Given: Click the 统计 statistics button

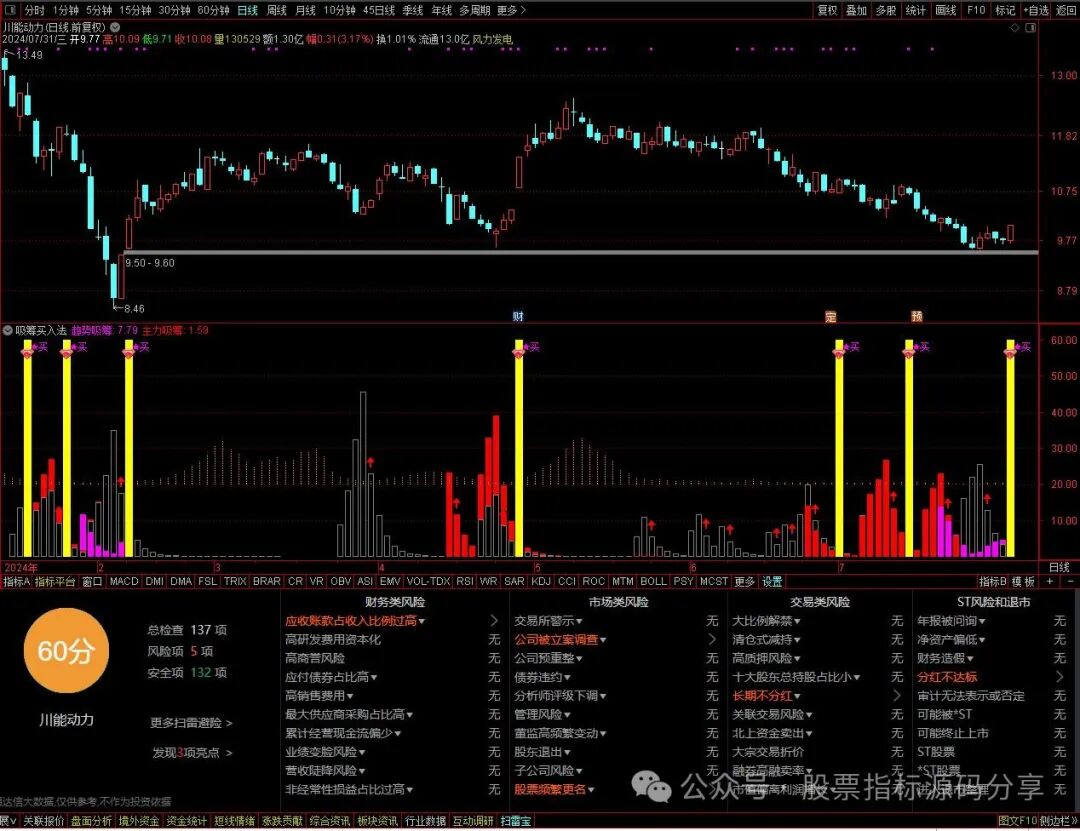Looking at the screenshot, I should [x=915, y=10].
